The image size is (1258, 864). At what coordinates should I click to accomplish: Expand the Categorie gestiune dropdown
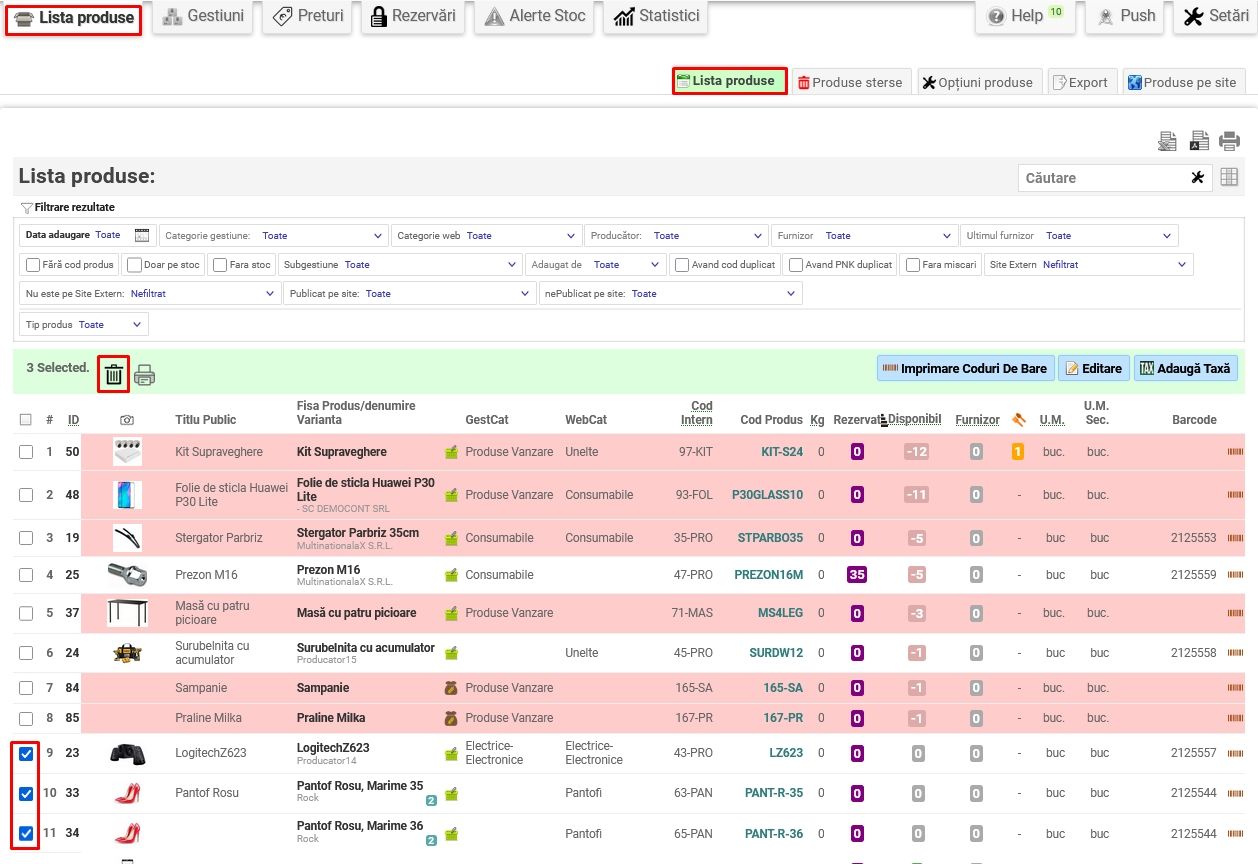coord(273,236)
